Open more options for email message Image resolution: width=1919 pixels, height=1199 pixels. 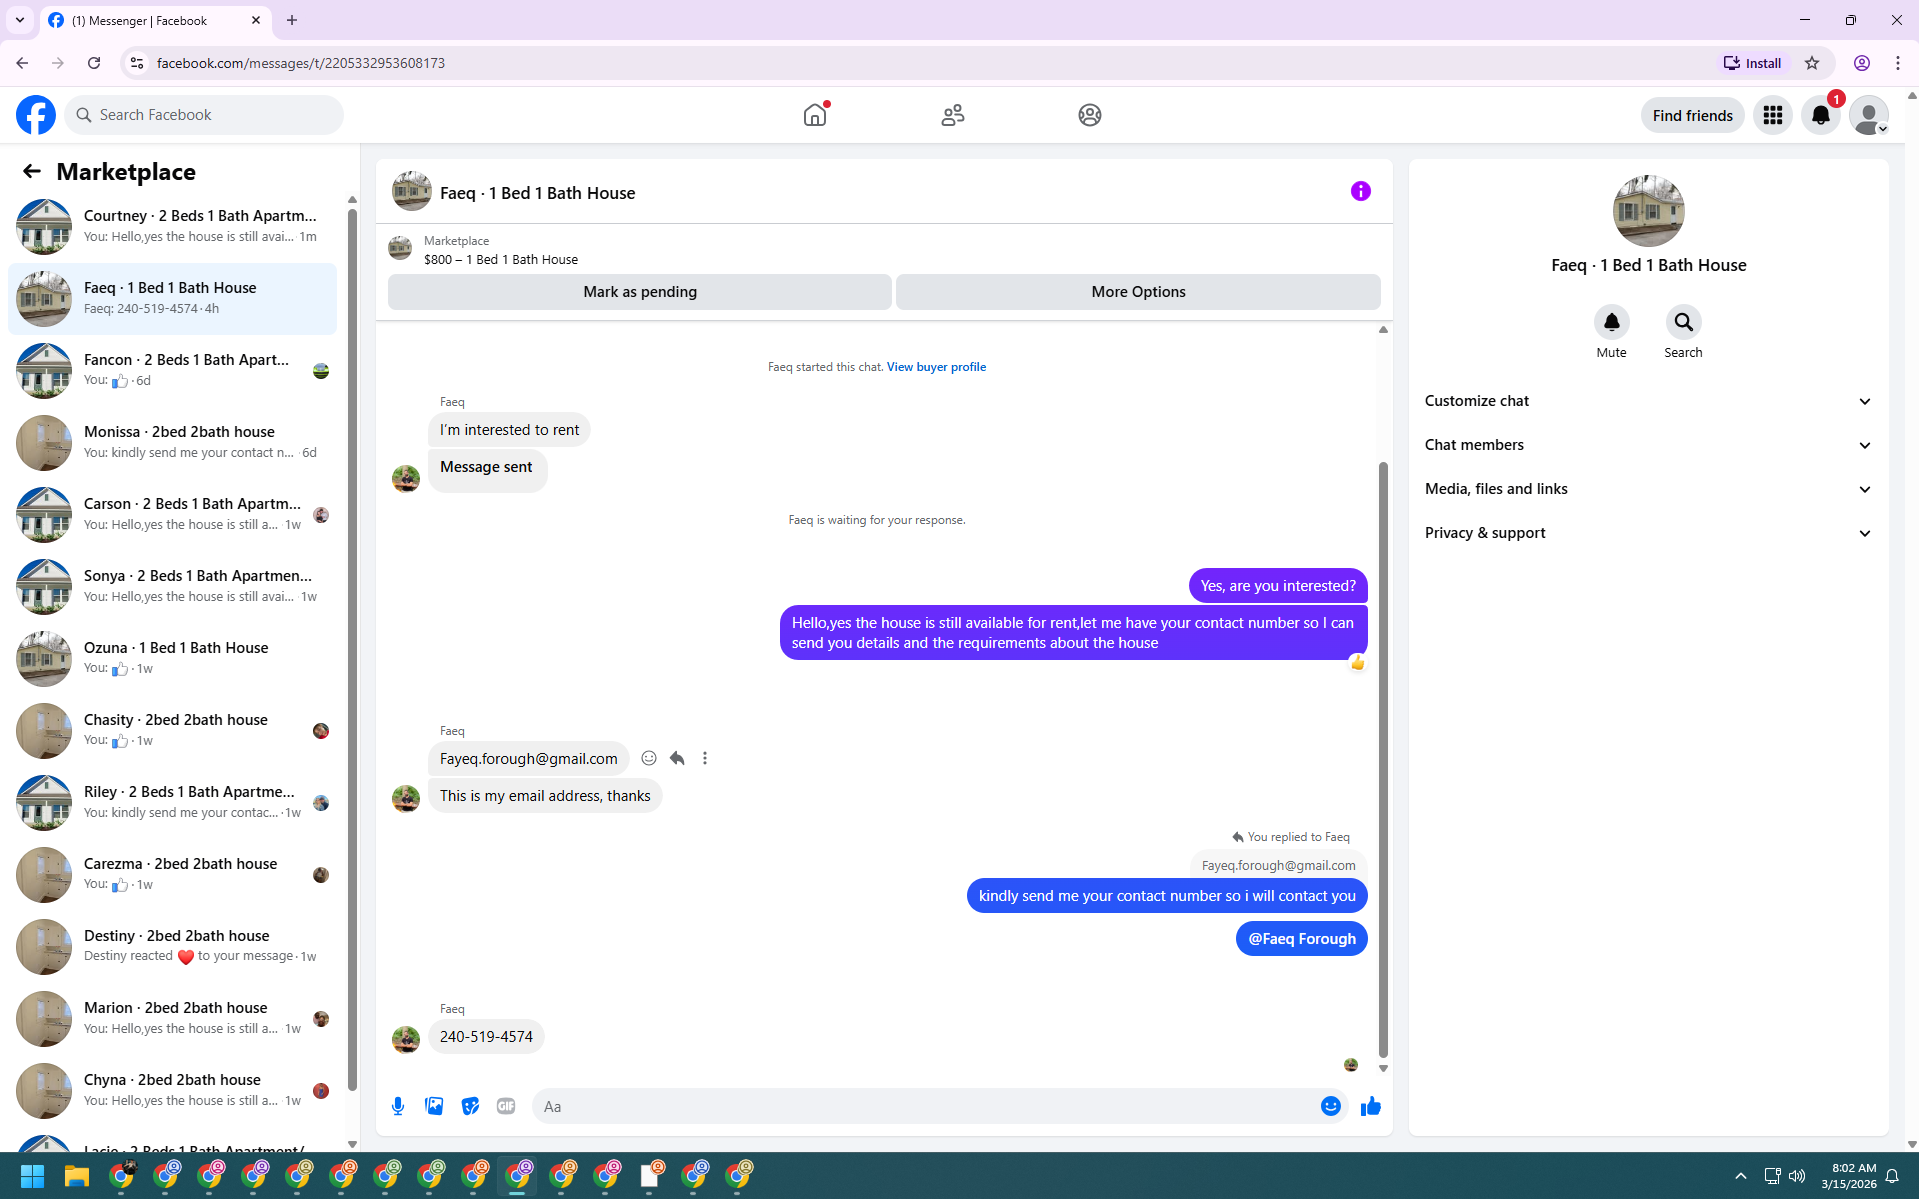(705, 758)
